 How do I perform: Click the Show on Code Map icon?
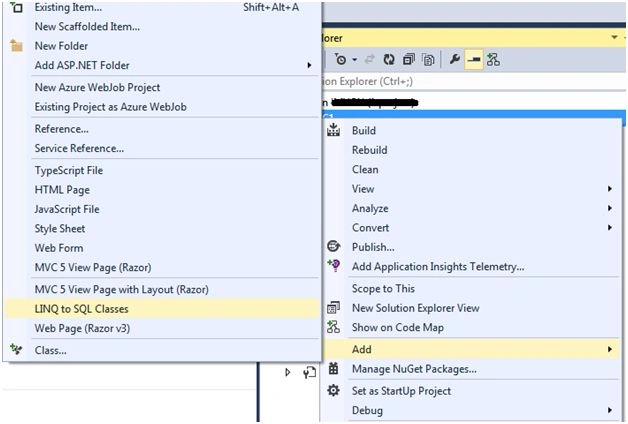point(333,327)
